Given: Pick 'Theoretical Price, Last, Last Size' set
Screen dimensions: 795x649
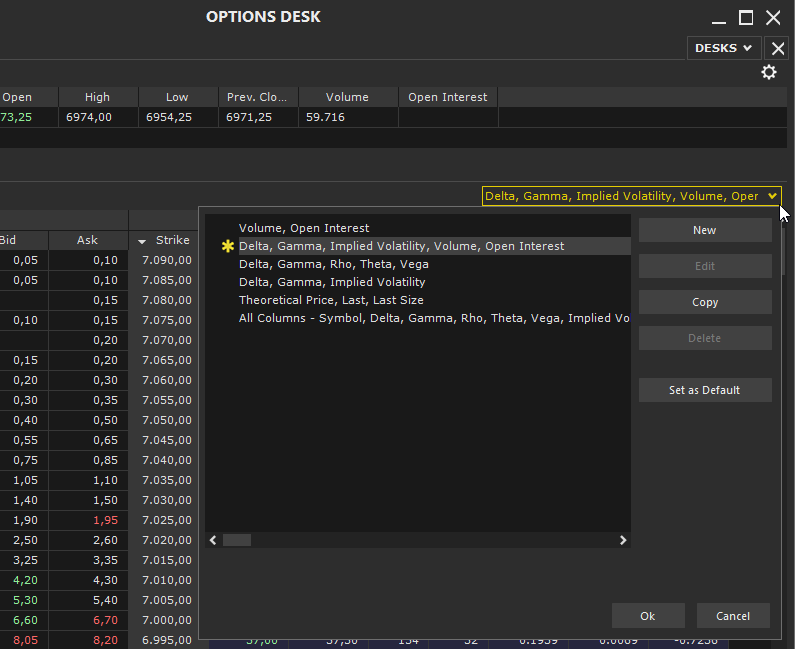Looking at the screenshot, I should point(331,300).
